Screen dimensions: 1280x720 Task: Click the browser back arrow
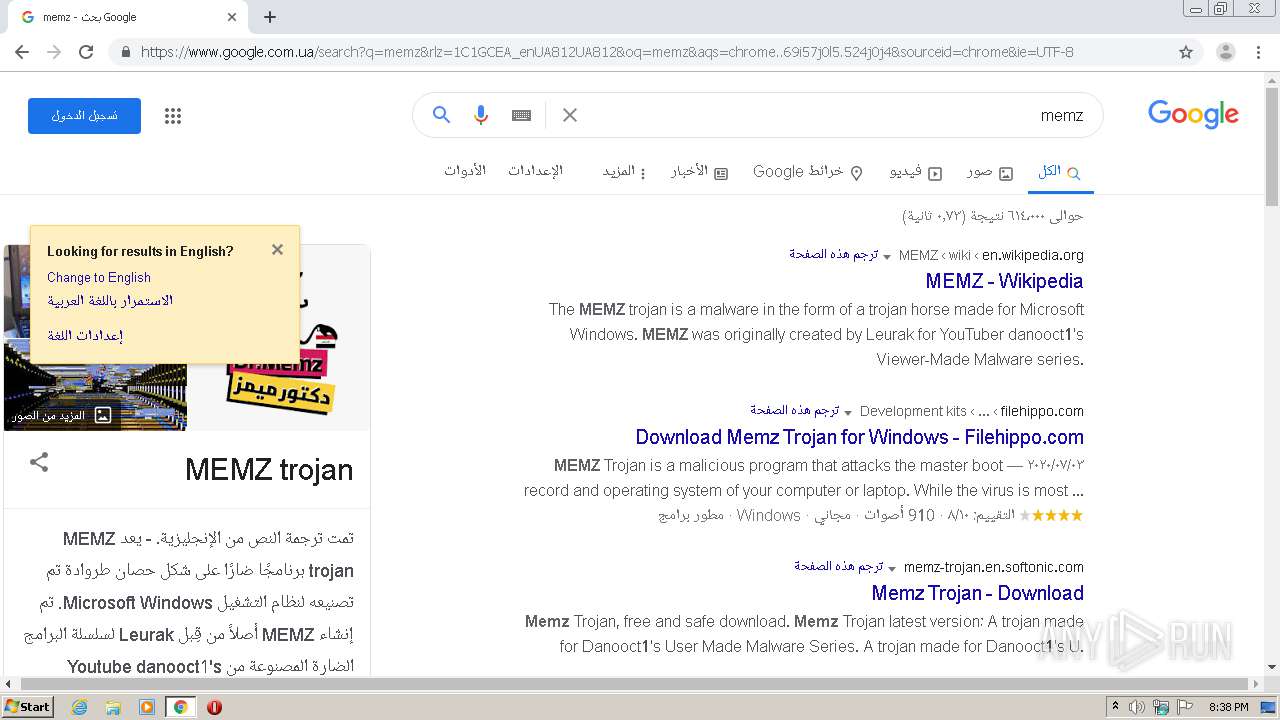pos(22,52)
